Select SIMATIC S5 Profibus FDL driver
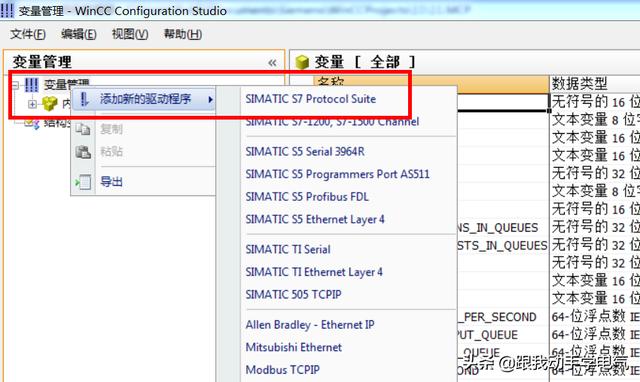Image resolution: width=640 pixels, height=382 pixels. point(307,197)
